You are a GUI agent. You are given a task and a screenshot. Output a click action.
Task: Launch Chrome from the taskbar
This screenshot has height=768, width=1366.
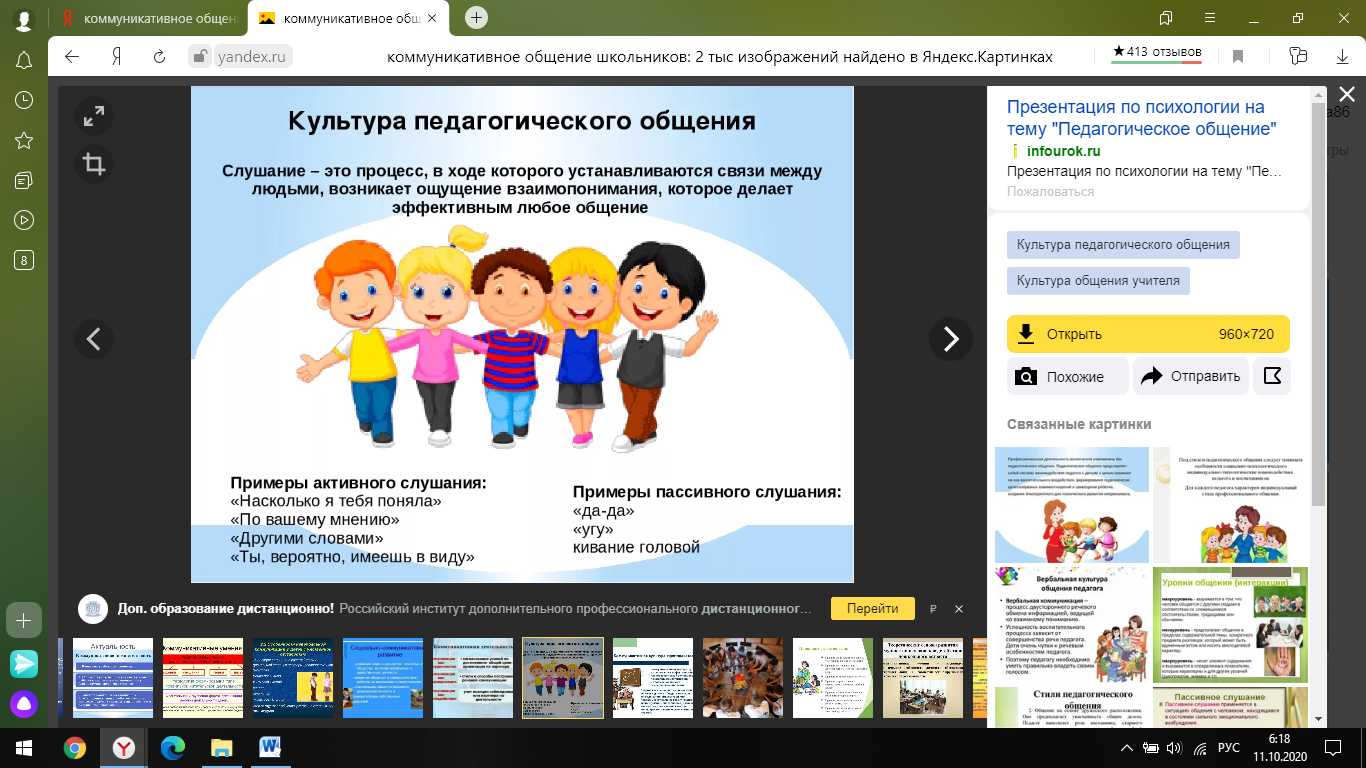coord(75,747)
